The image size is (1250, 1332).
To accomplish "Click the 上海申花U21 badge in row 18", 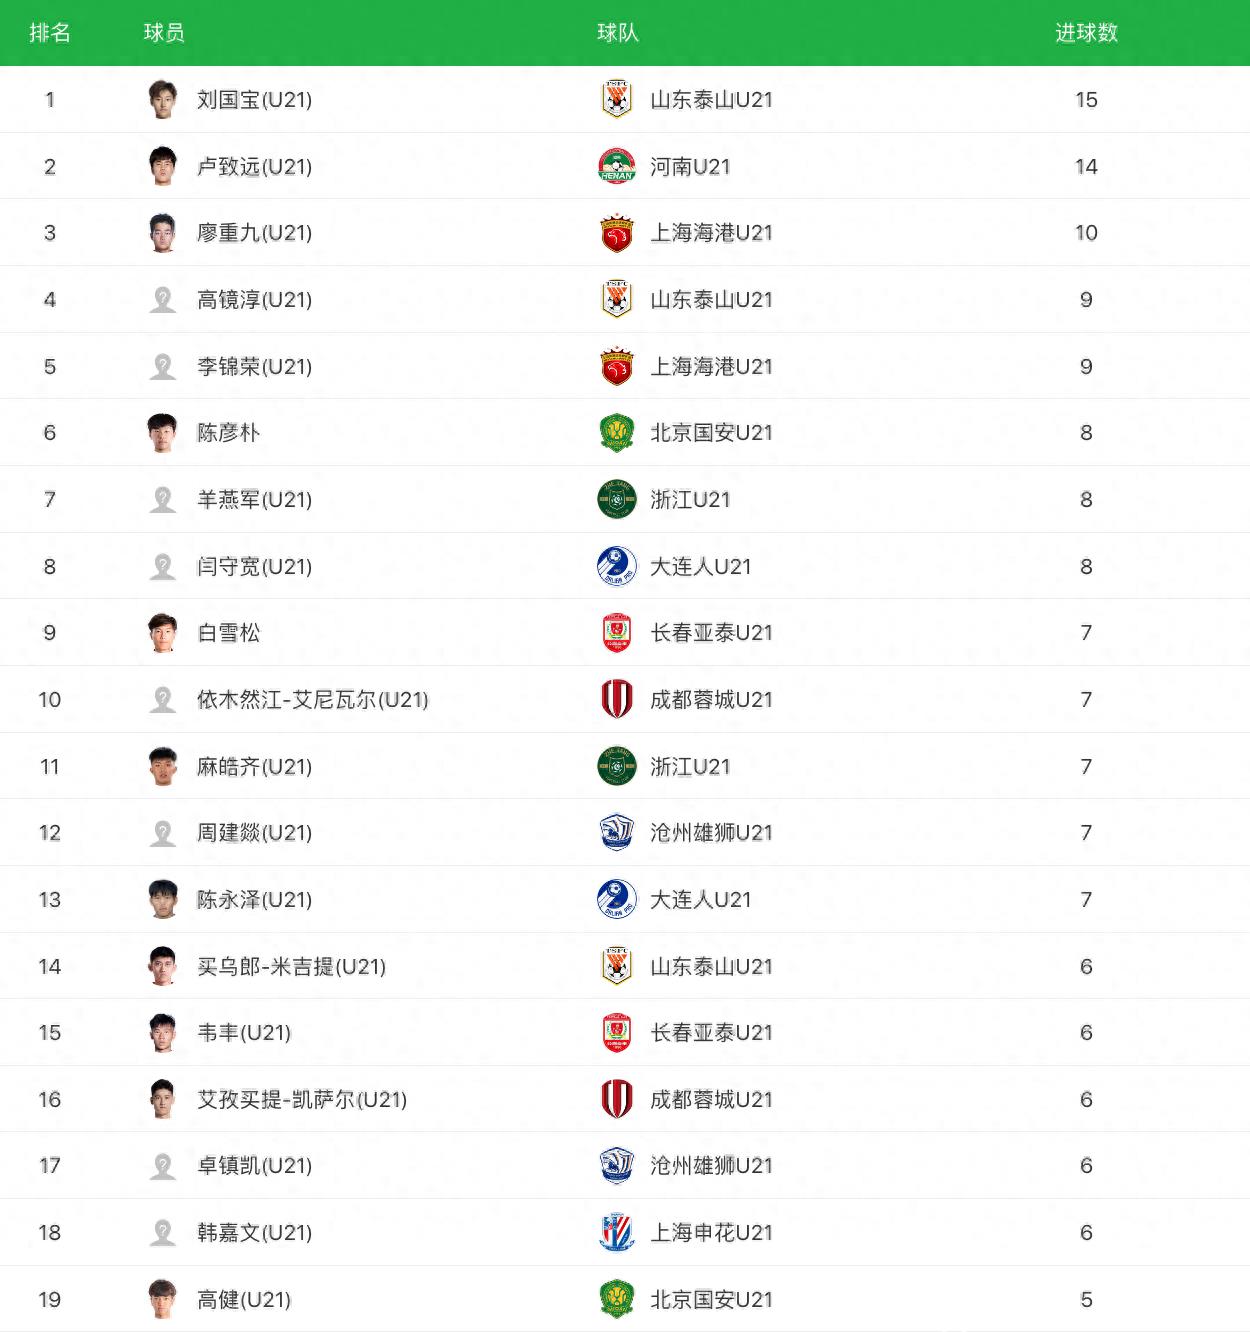I will [x=617, y=1232].
